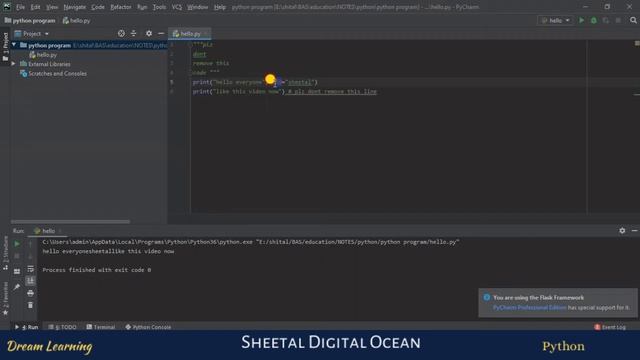Open the Terminal bottom tab
The height and width of the screenshot is (360, 640).
pyautogui.click(x=101, y=327)
